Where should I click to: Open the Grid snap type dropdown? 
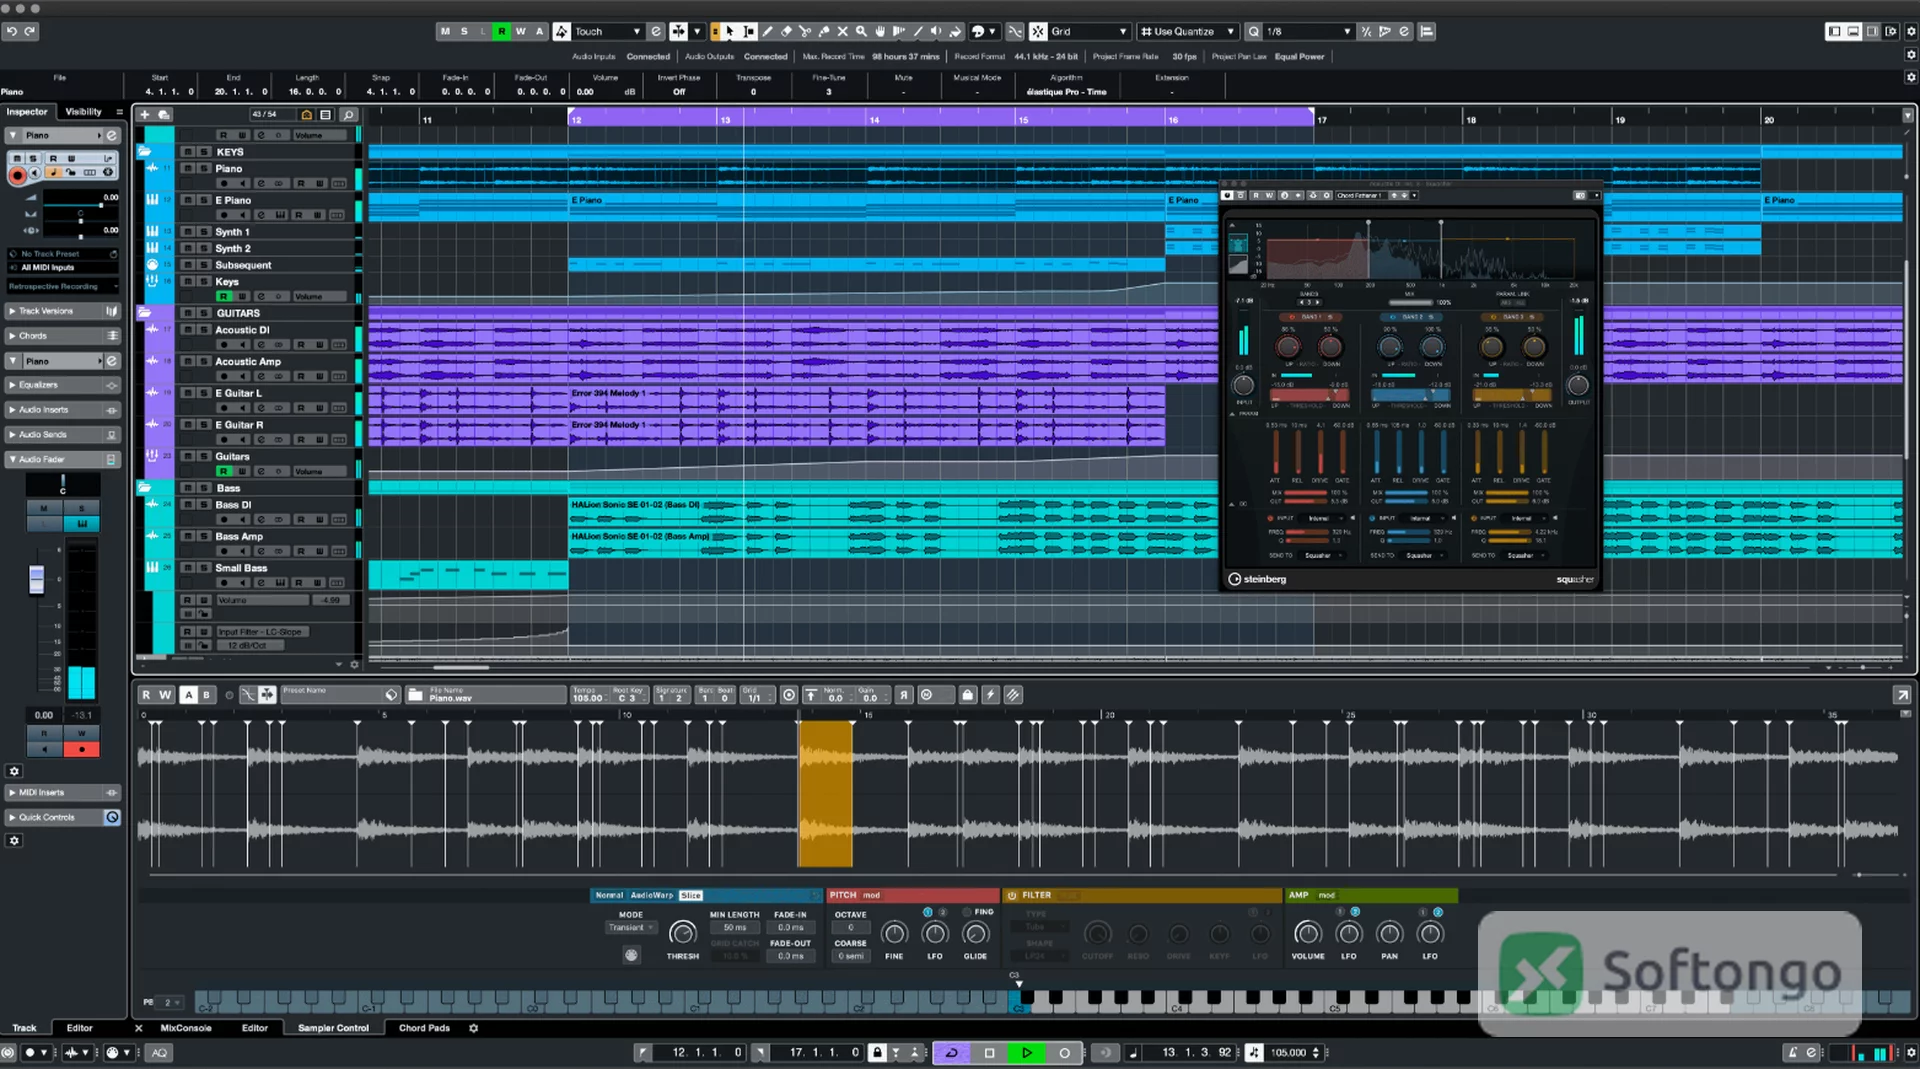1089,31
